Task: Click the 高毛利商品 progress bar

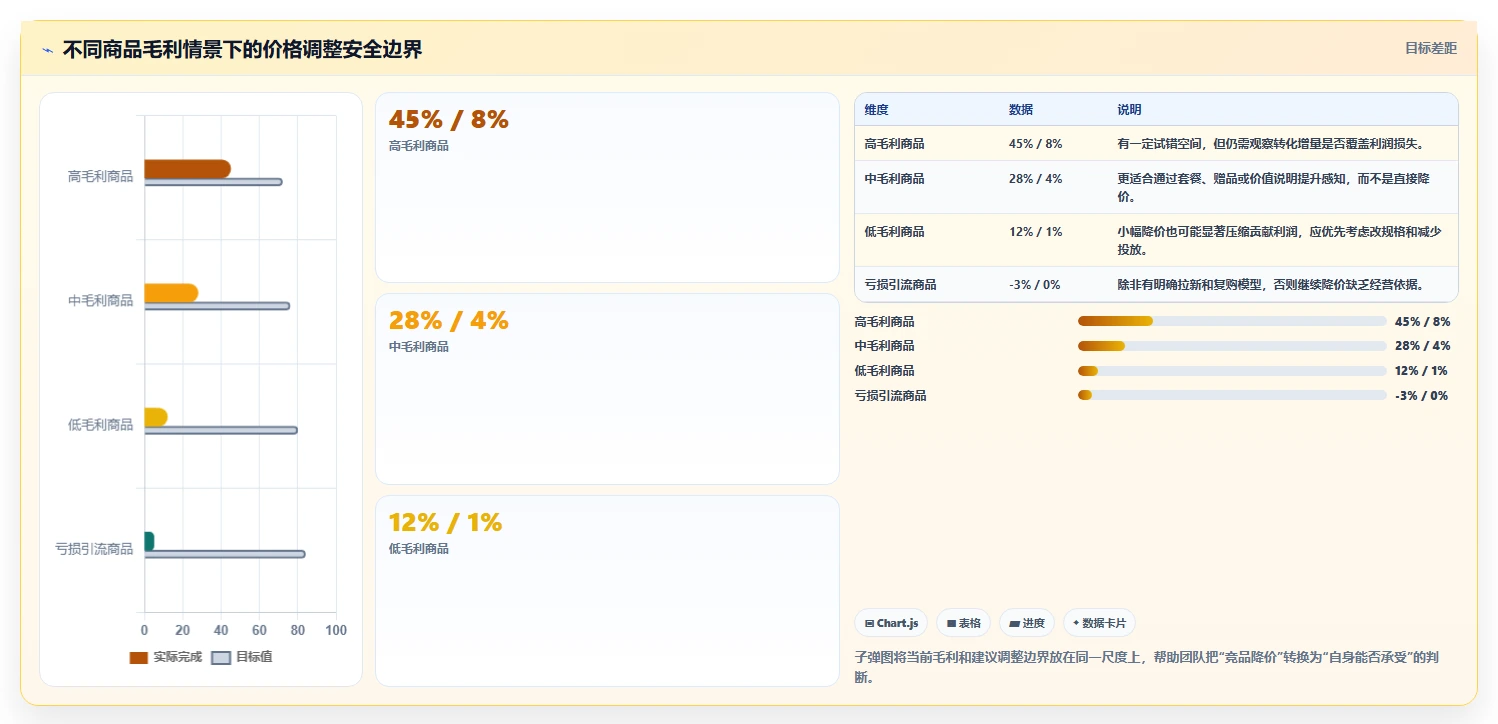Action: pos(1232,321)
